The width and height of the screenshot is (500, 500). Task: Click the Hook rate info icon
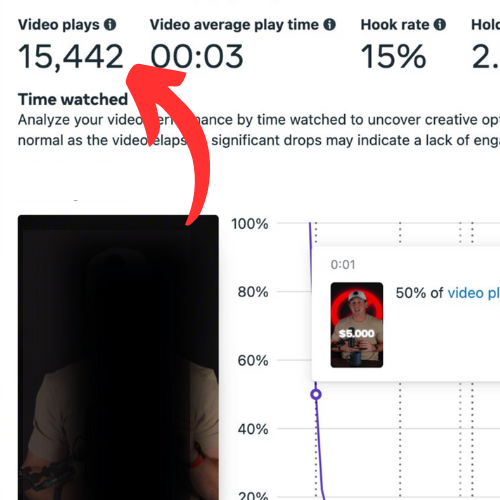pyautogui.click(x=440, y=25)
